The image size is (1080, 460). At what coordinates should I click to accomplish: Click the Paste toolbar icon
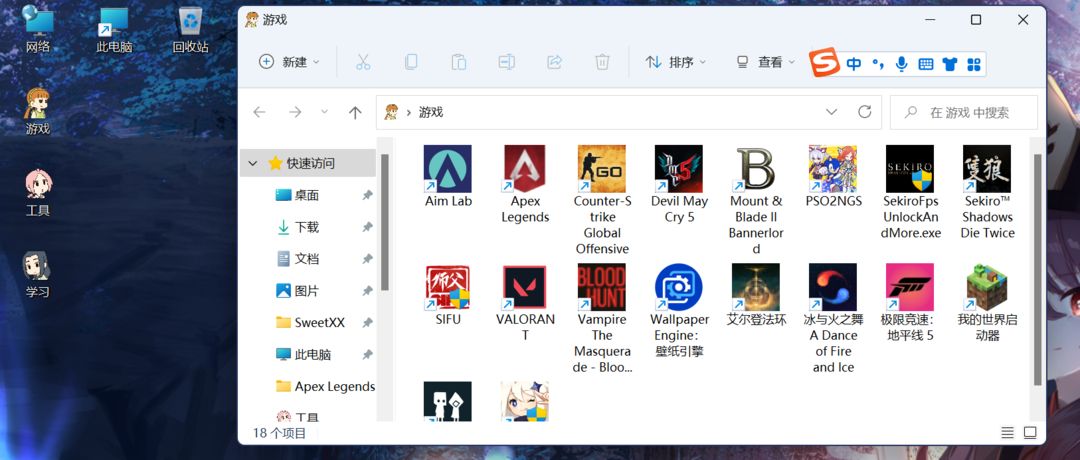tap(458, 62)
